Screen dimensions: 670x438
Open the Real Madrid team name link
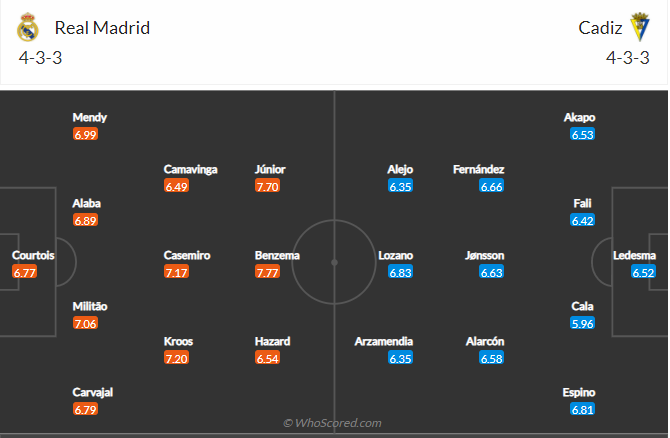coord(102,28)
